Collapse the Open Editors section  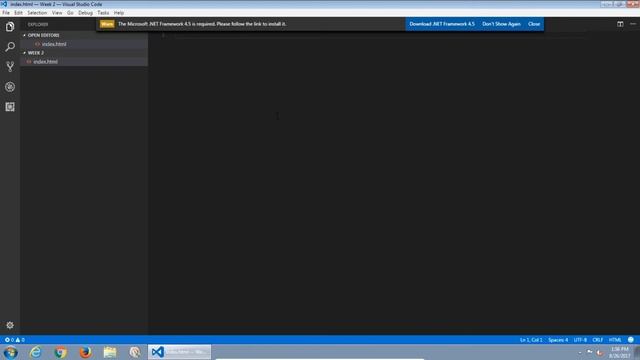[44, 35]
